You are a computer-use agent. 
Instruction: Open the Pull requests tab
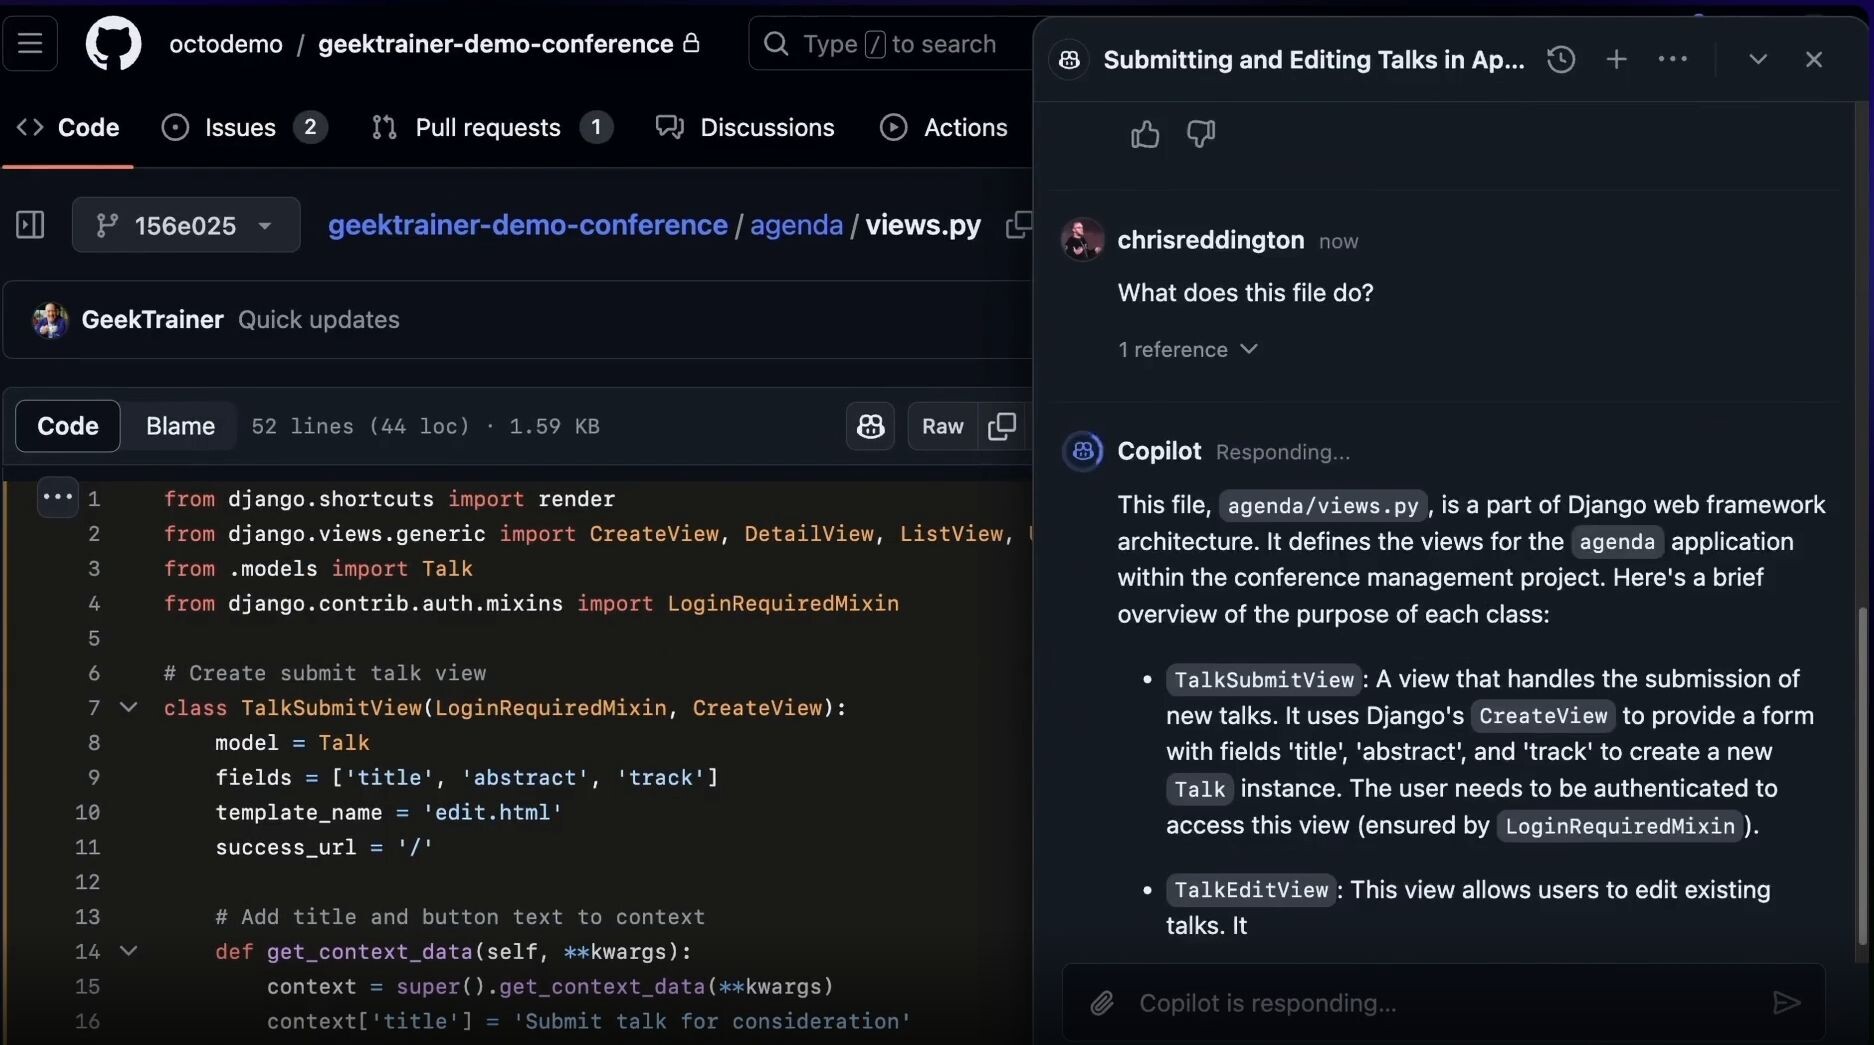(489, 127)
